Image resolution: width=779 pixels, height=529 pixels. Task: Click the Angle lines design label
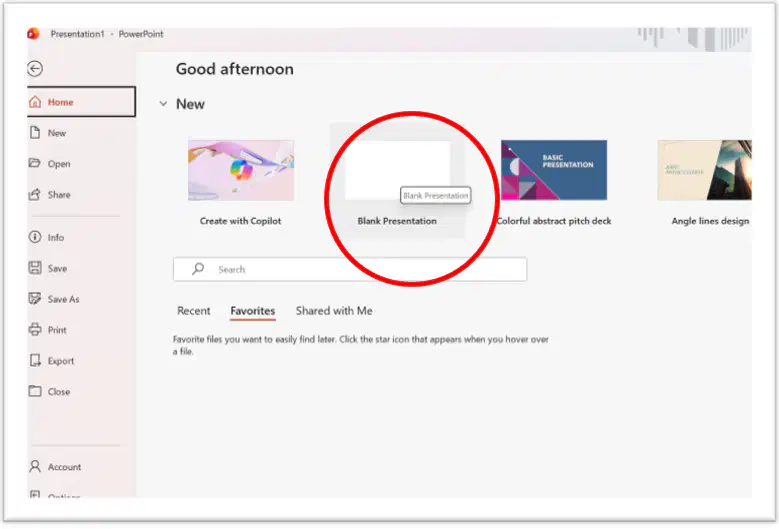point(710,221)
